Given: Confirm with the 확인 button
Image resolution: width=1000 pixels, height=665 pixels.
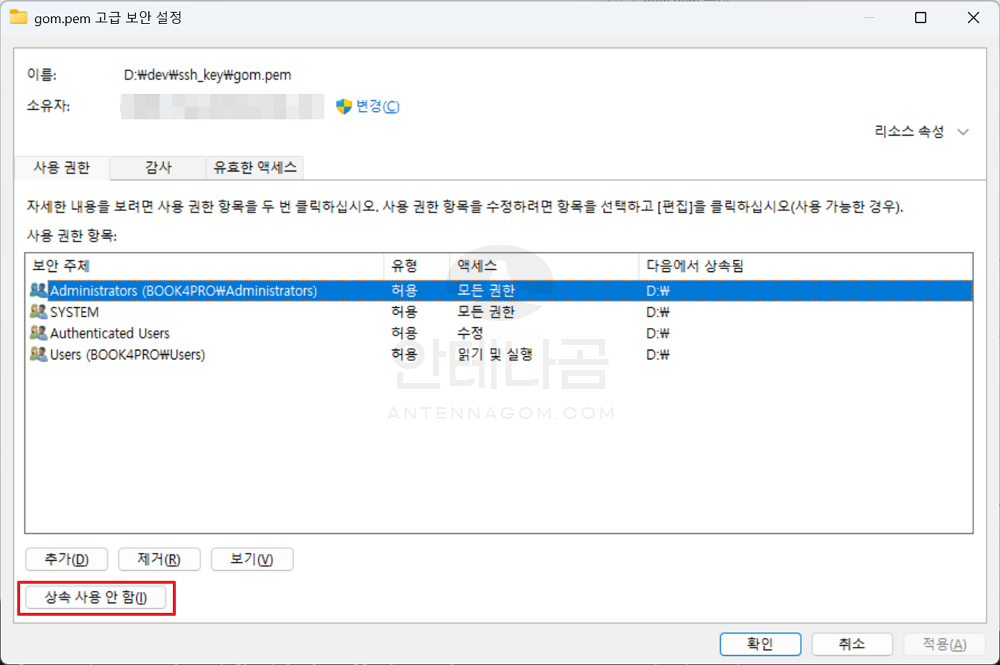Looking at the screenshot, I should (x=760, y=645).
